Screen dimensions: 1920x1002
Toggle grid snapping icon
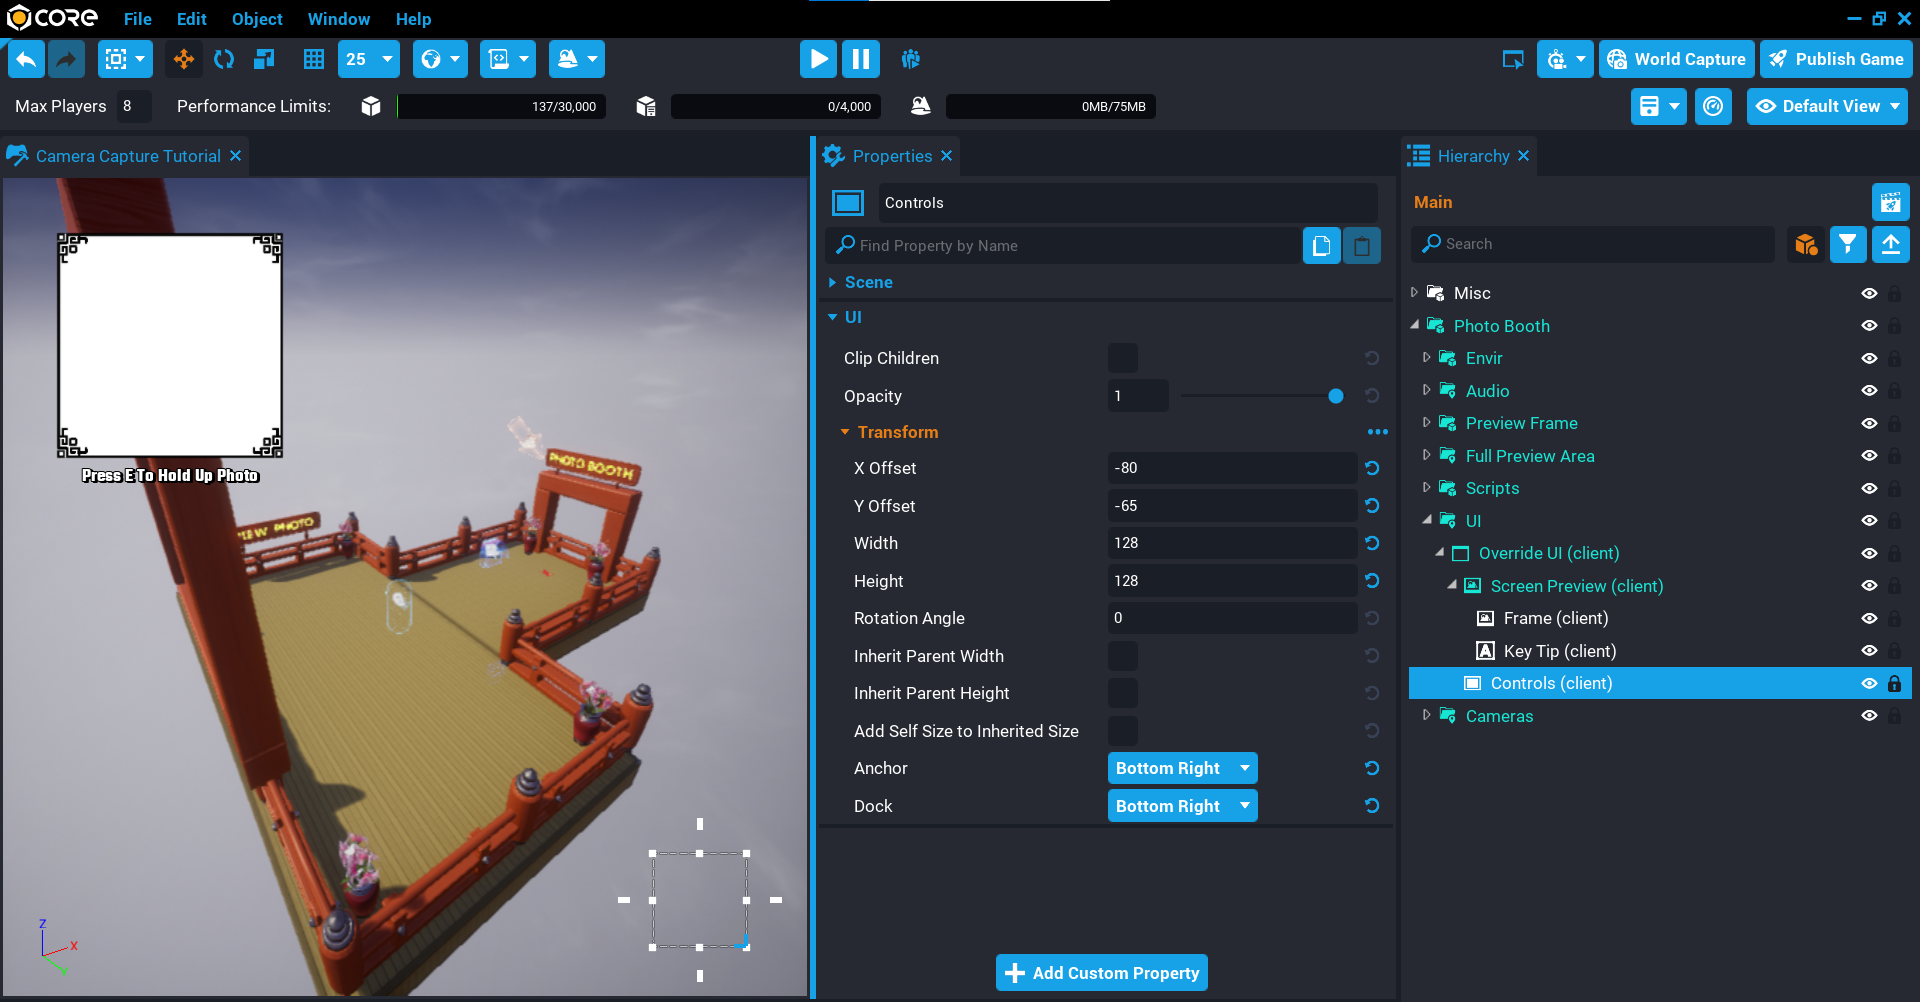coord(314,60)
